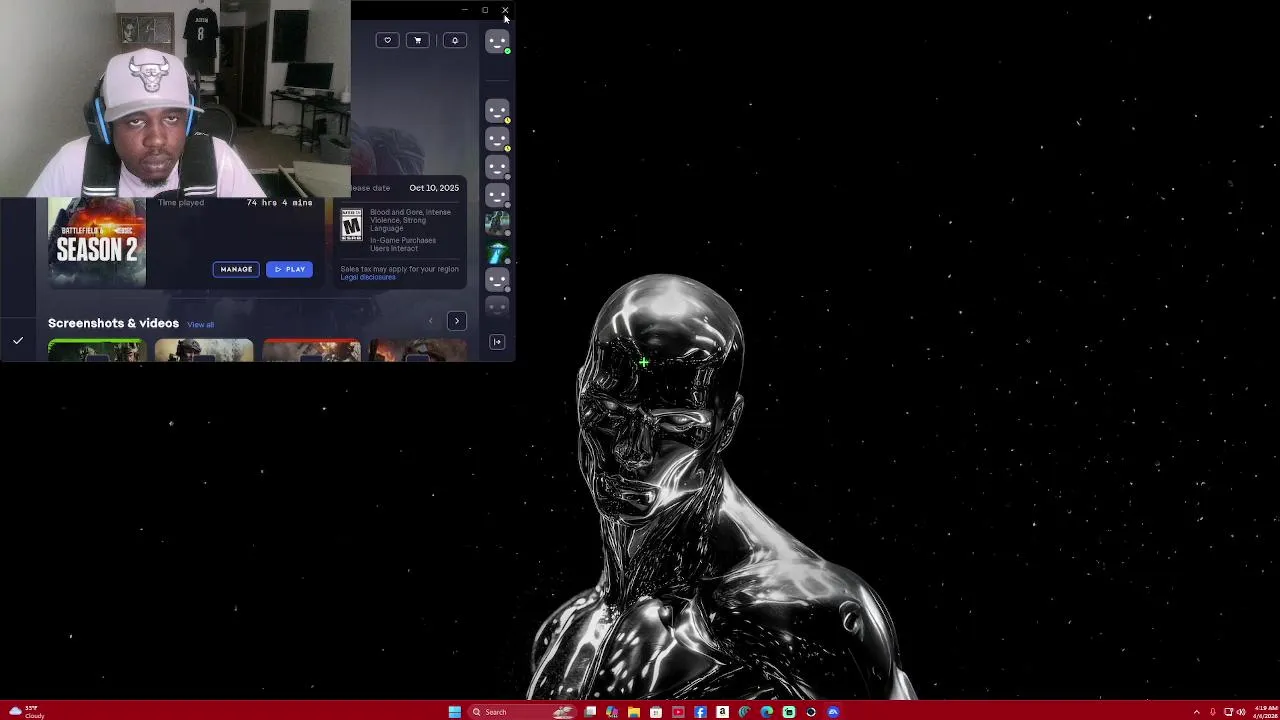The height and width of the screenshot is (720, 1280).
Task: Open the wishlist heart icon
Action: click(387, 40)
